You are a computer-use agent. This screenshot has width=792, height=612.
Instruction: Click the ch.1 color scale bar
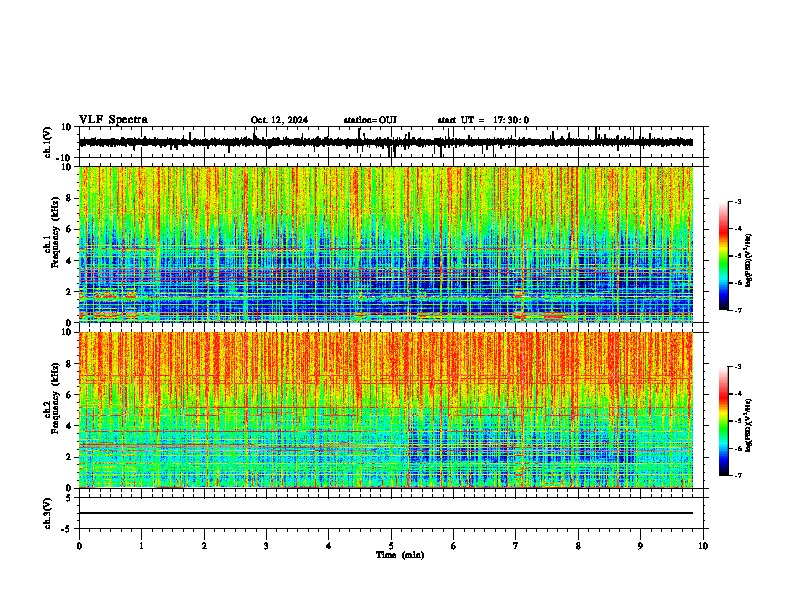tap(724, 256)
